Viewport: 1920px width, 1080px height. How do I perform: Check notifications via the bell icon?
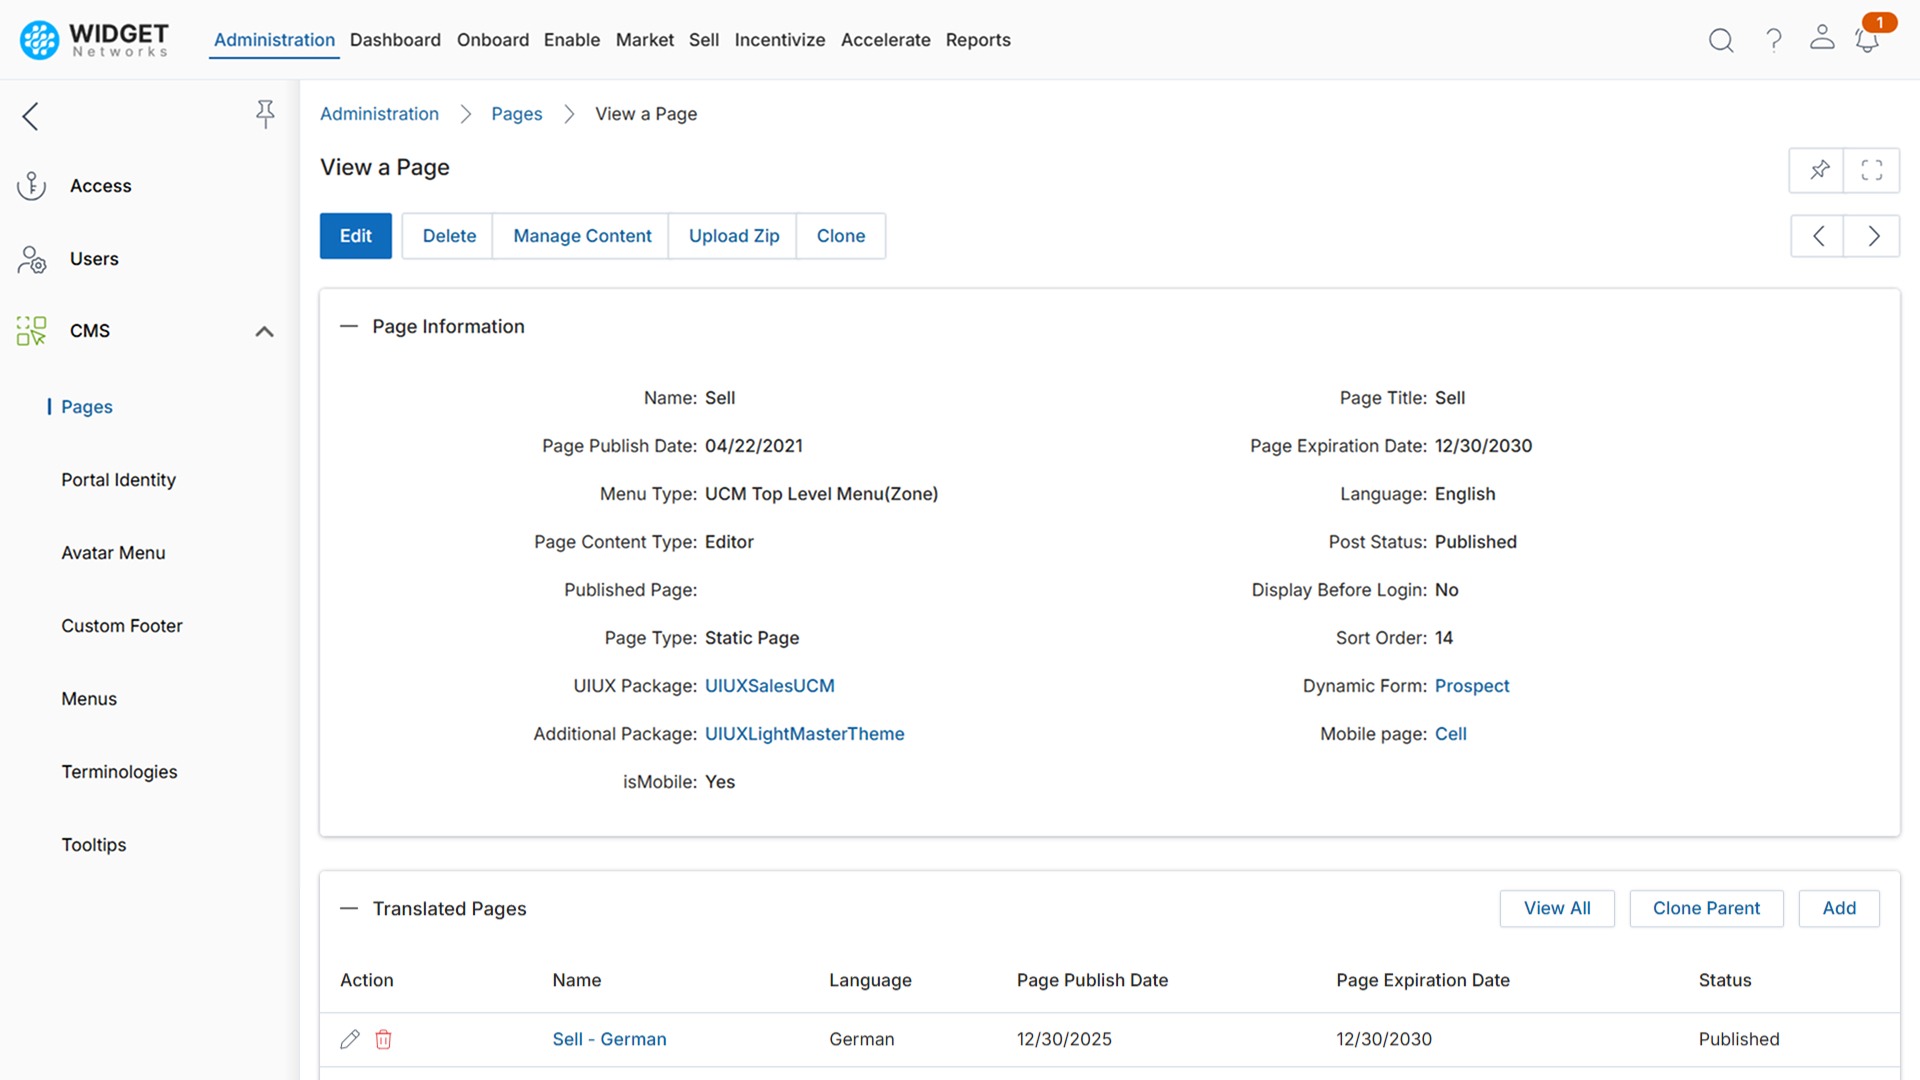point(1866,42)
